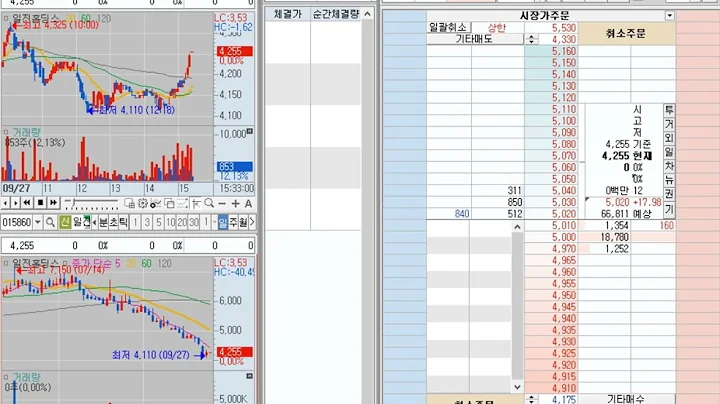Click 취소주문 button at top right
Image resolution: width=720 pixels, height=404 pixels.
(626, 33)
